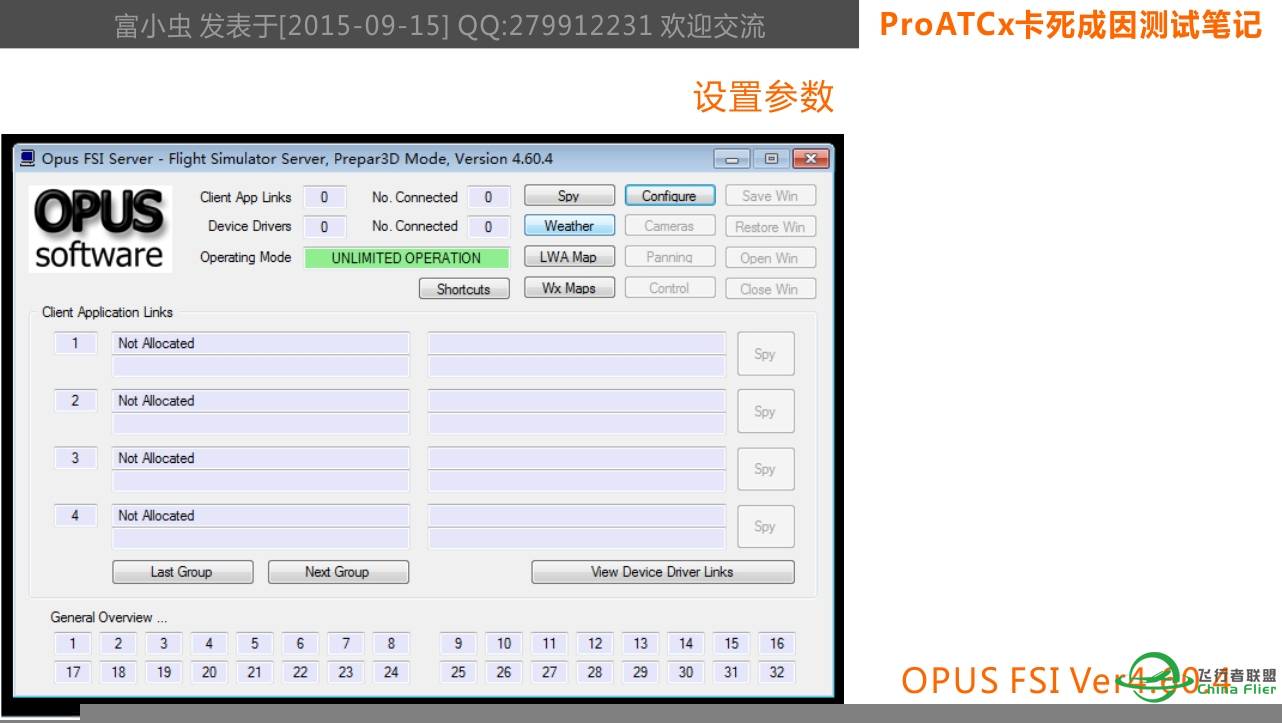Image resolution: width=1282 pixels, height=723 pixels.
Task: Click the Restore Win button
Action: point(770,227)
